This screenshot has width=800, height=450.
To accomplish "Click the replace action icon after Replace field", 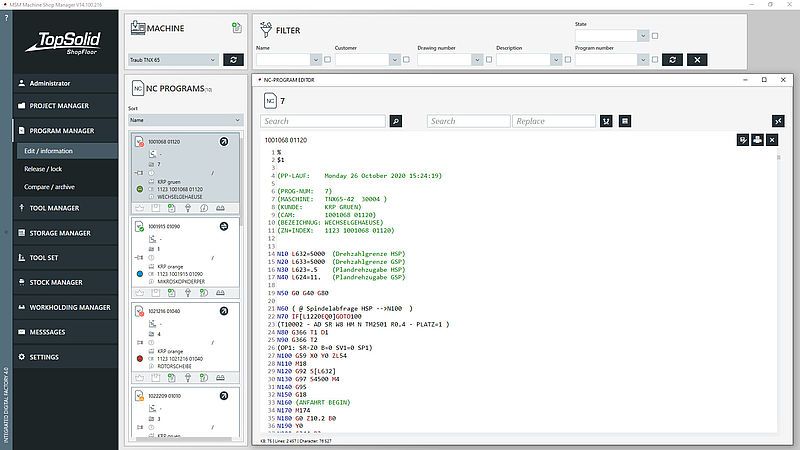I will 604,121.
